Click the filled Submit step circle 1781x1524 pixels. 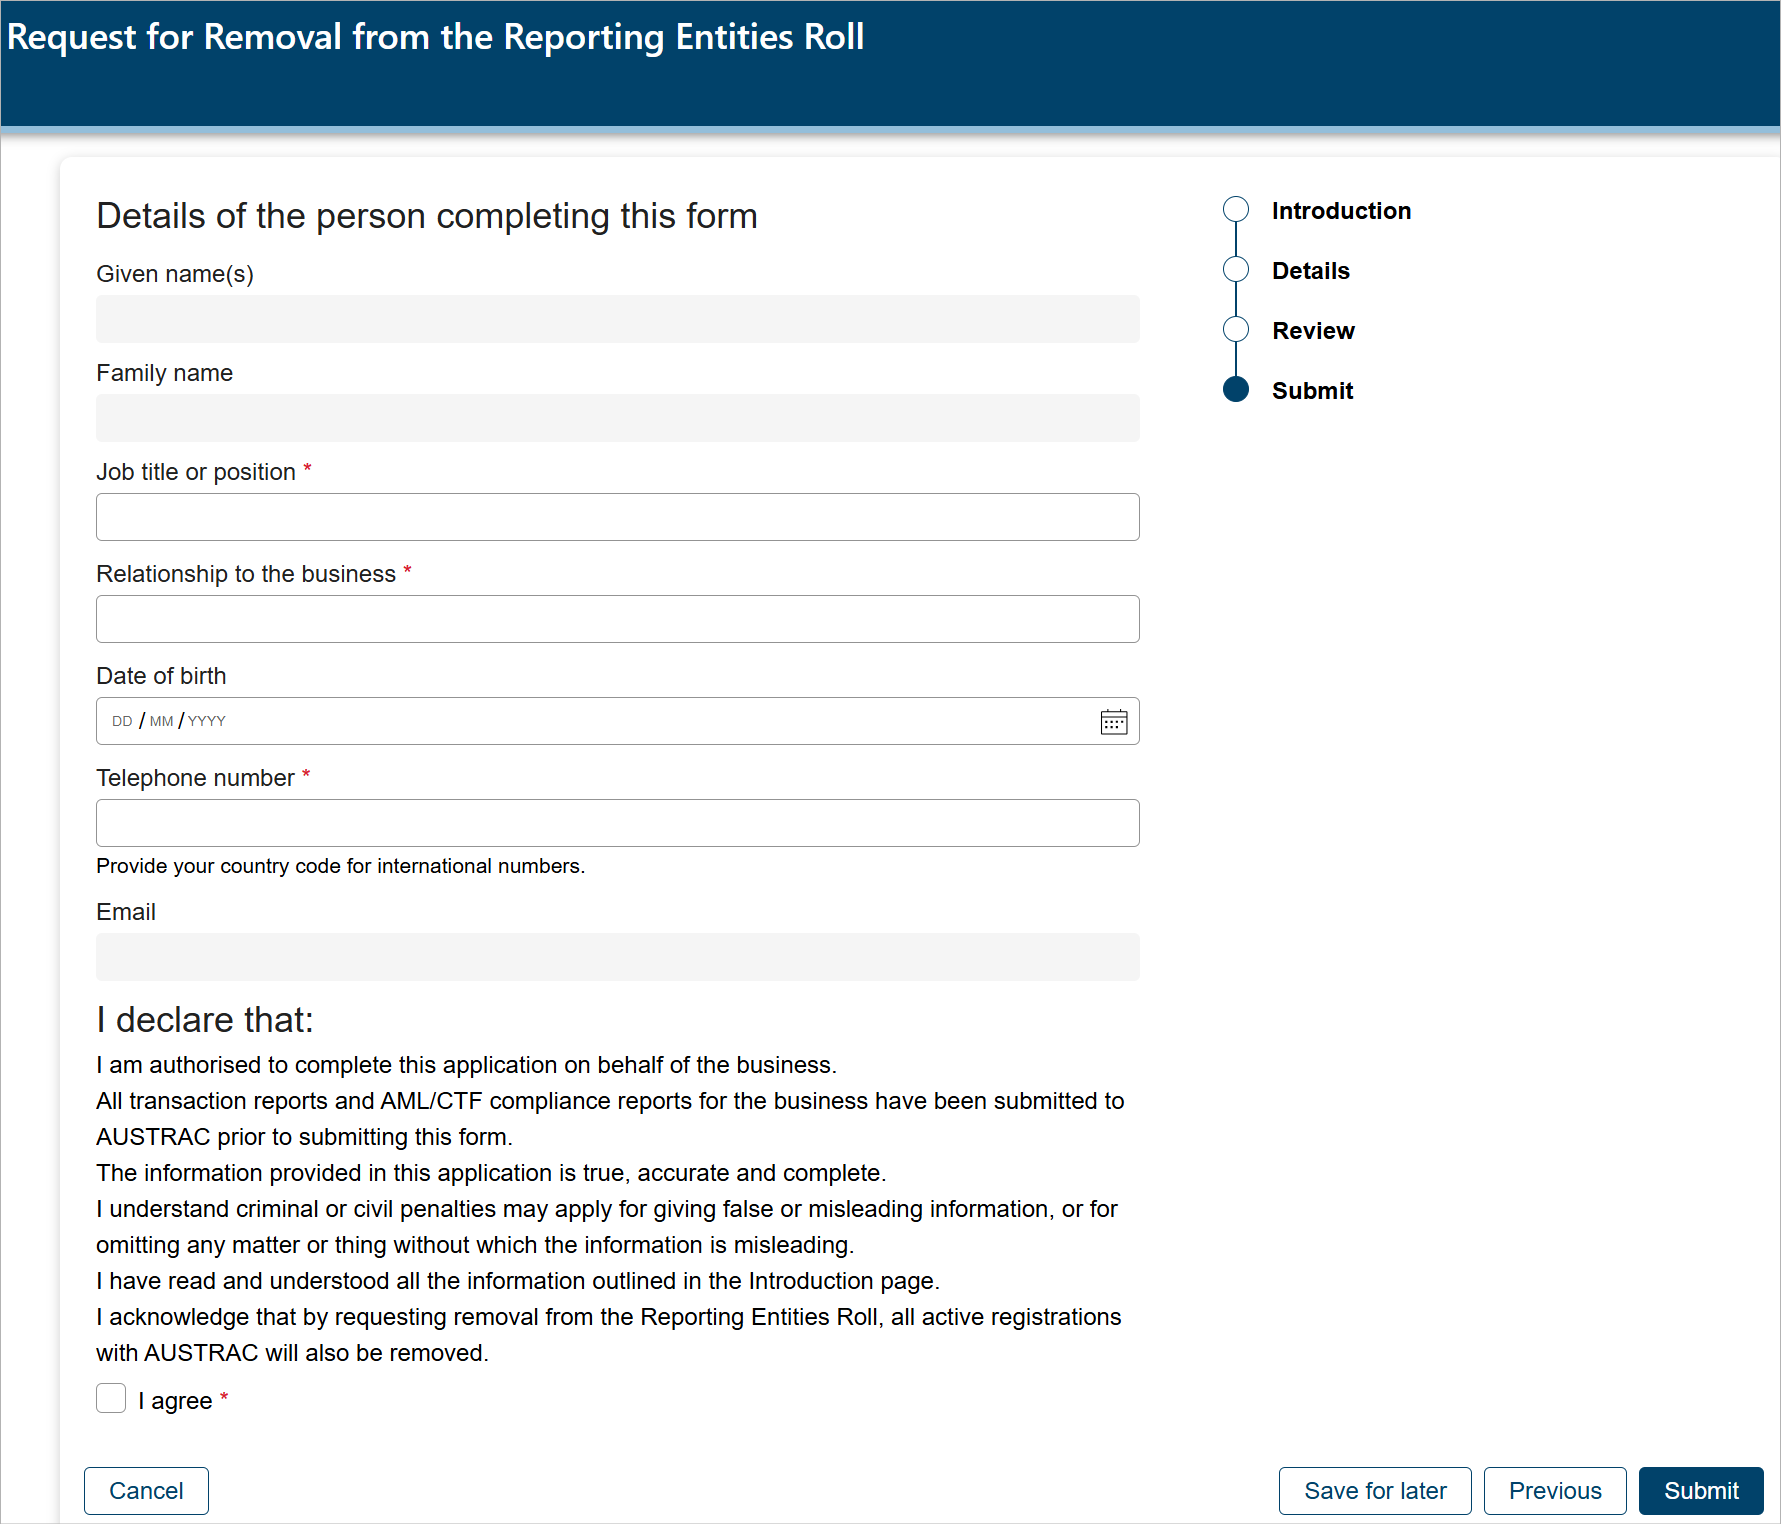1236,390
